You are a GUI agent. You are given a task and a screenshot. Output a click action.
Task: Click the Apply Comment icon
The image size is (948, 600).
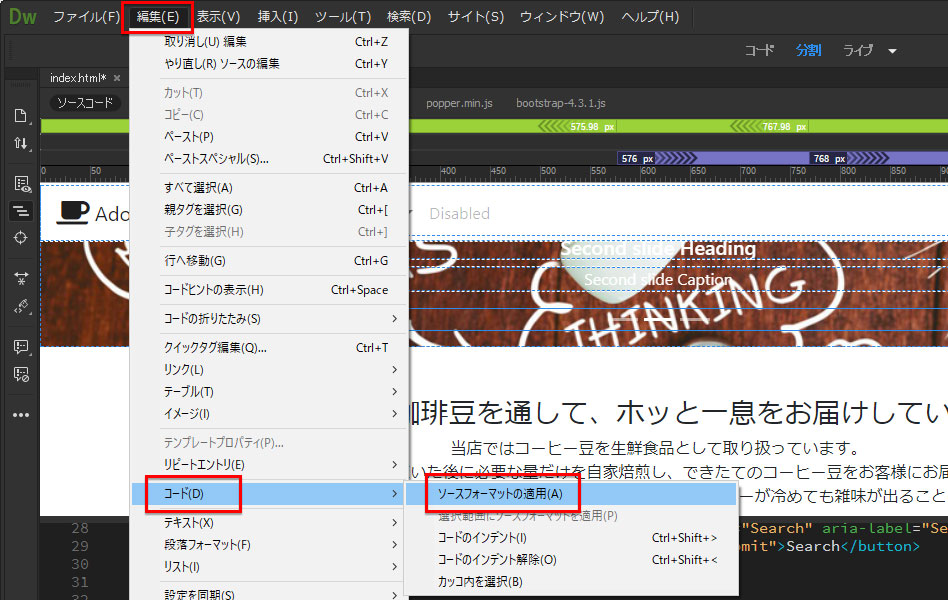pyautogui.click(x=20, y=346)
